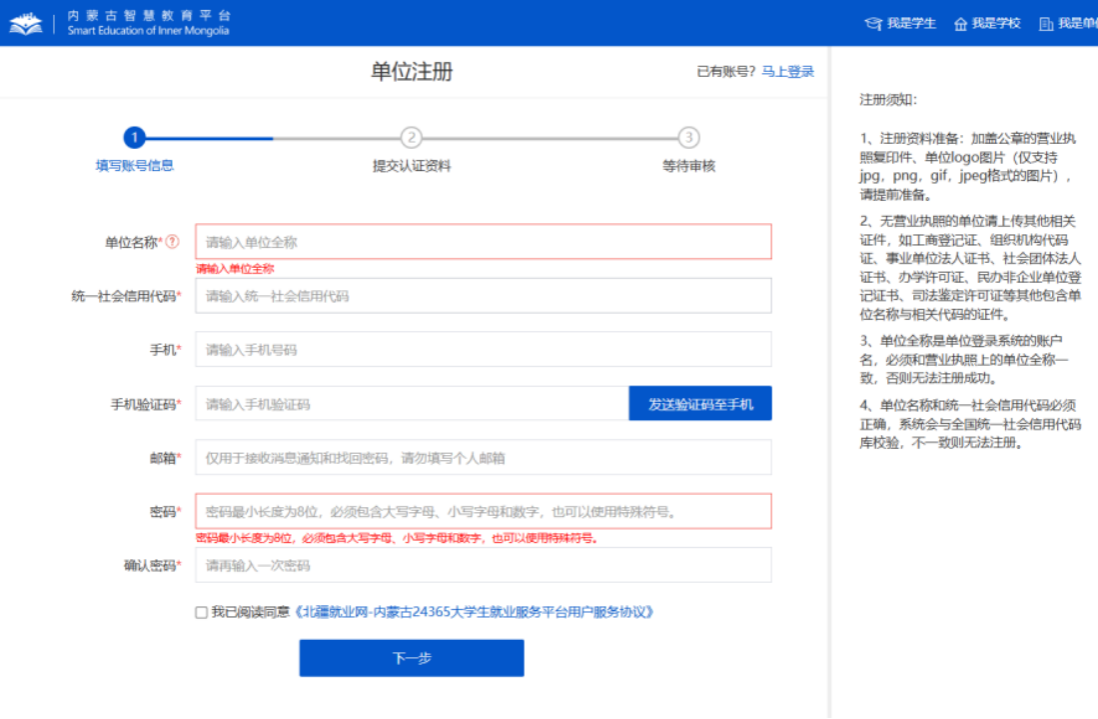
Task: Focus the 单位名称 input field
Action: (x=483, y=242)
